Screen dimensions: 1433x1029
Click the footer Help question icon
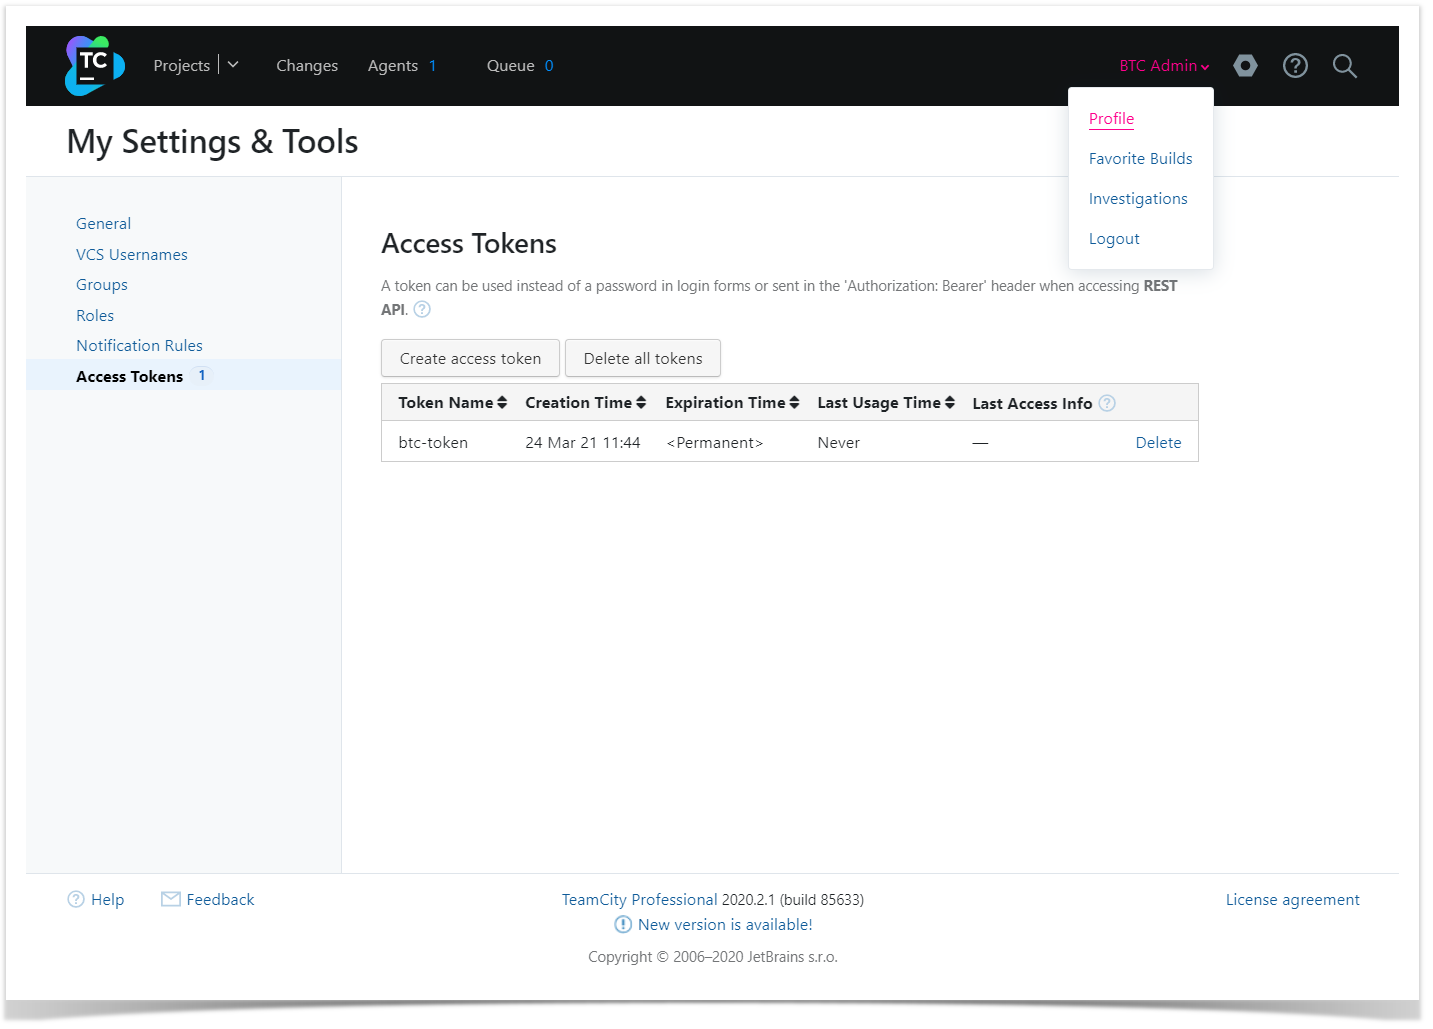click(76, 899)
